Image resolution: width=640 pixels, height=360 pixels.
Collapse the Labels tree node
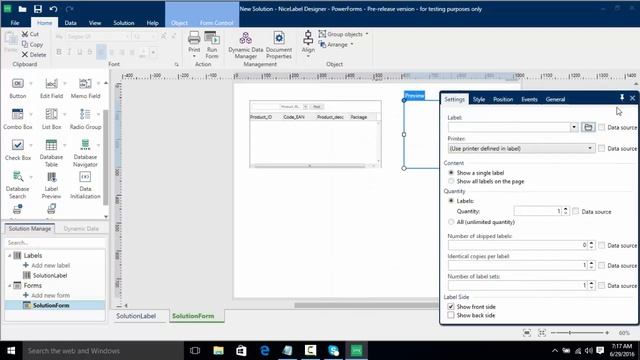tap(9, 256)
